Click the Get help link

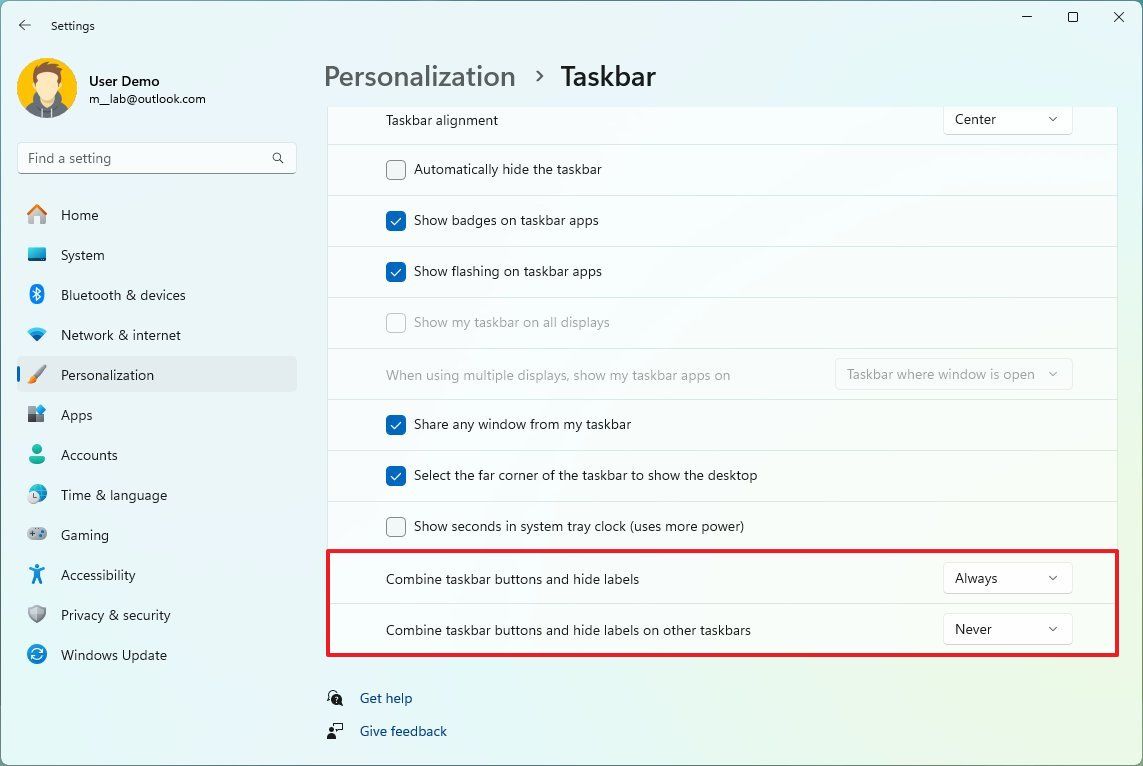coord(386,698)
